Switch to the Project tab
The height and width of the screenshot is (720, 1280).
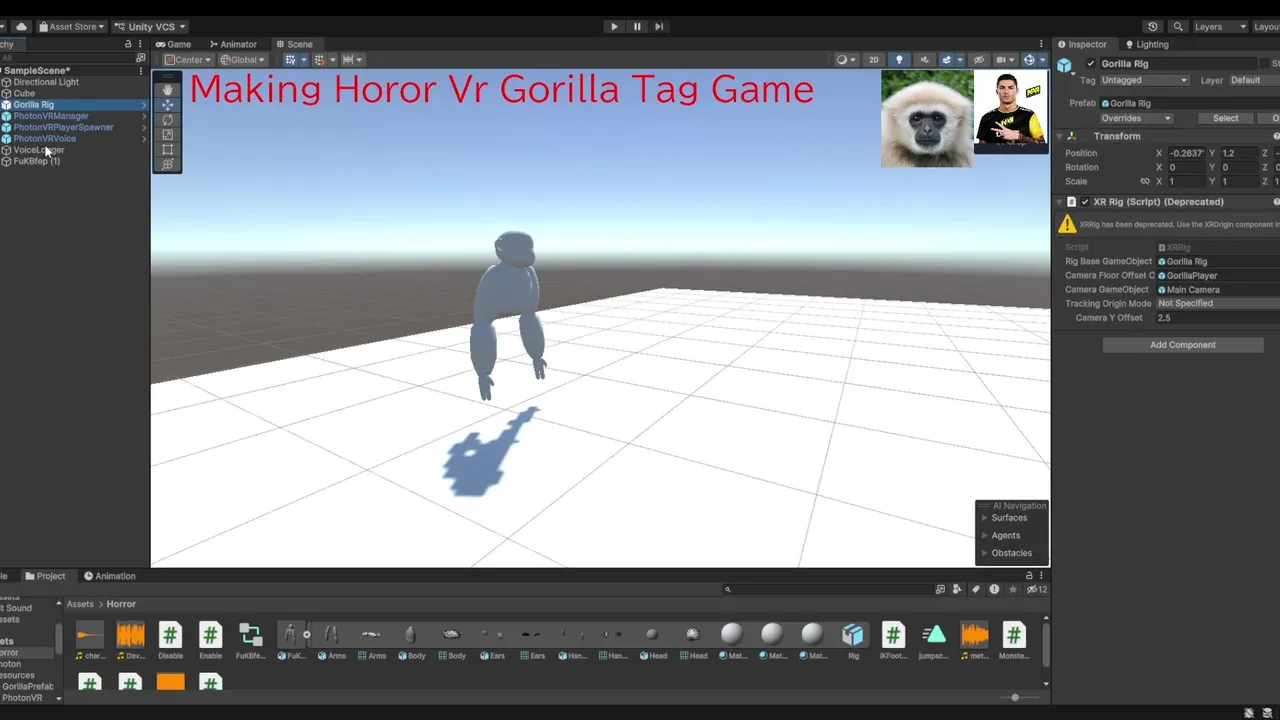pos(45,576)
